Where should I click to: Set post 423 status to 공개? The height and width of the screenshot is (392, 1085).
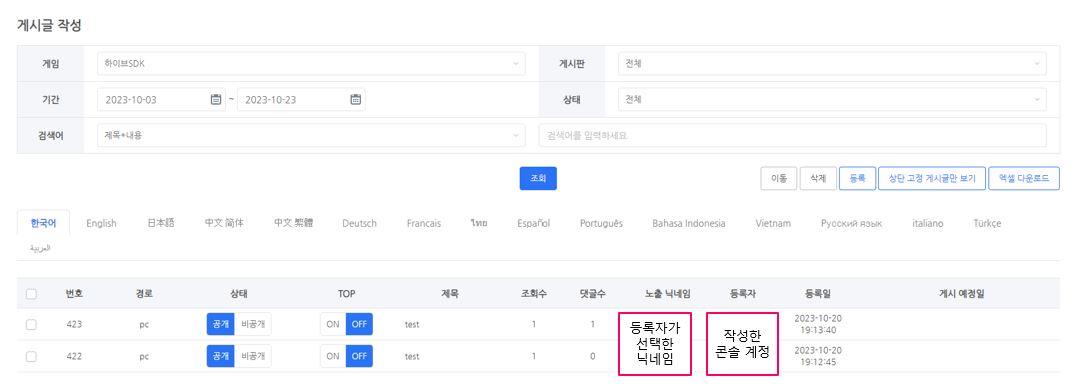[220, 324]
